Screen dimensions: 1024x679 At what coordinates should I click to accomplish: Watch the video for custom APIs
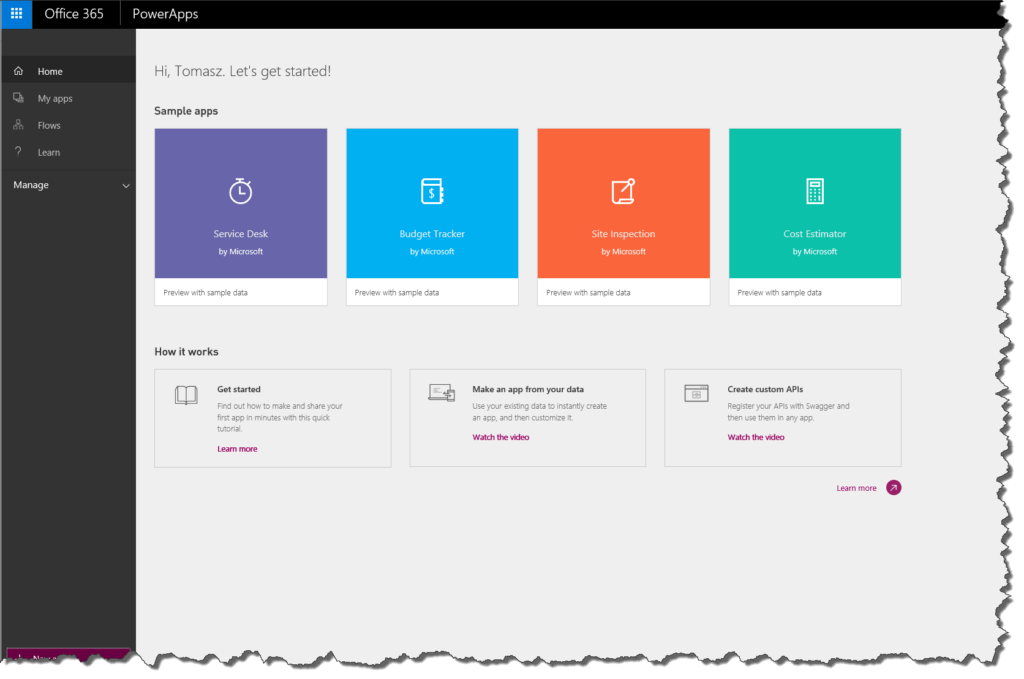coord(756,437)
